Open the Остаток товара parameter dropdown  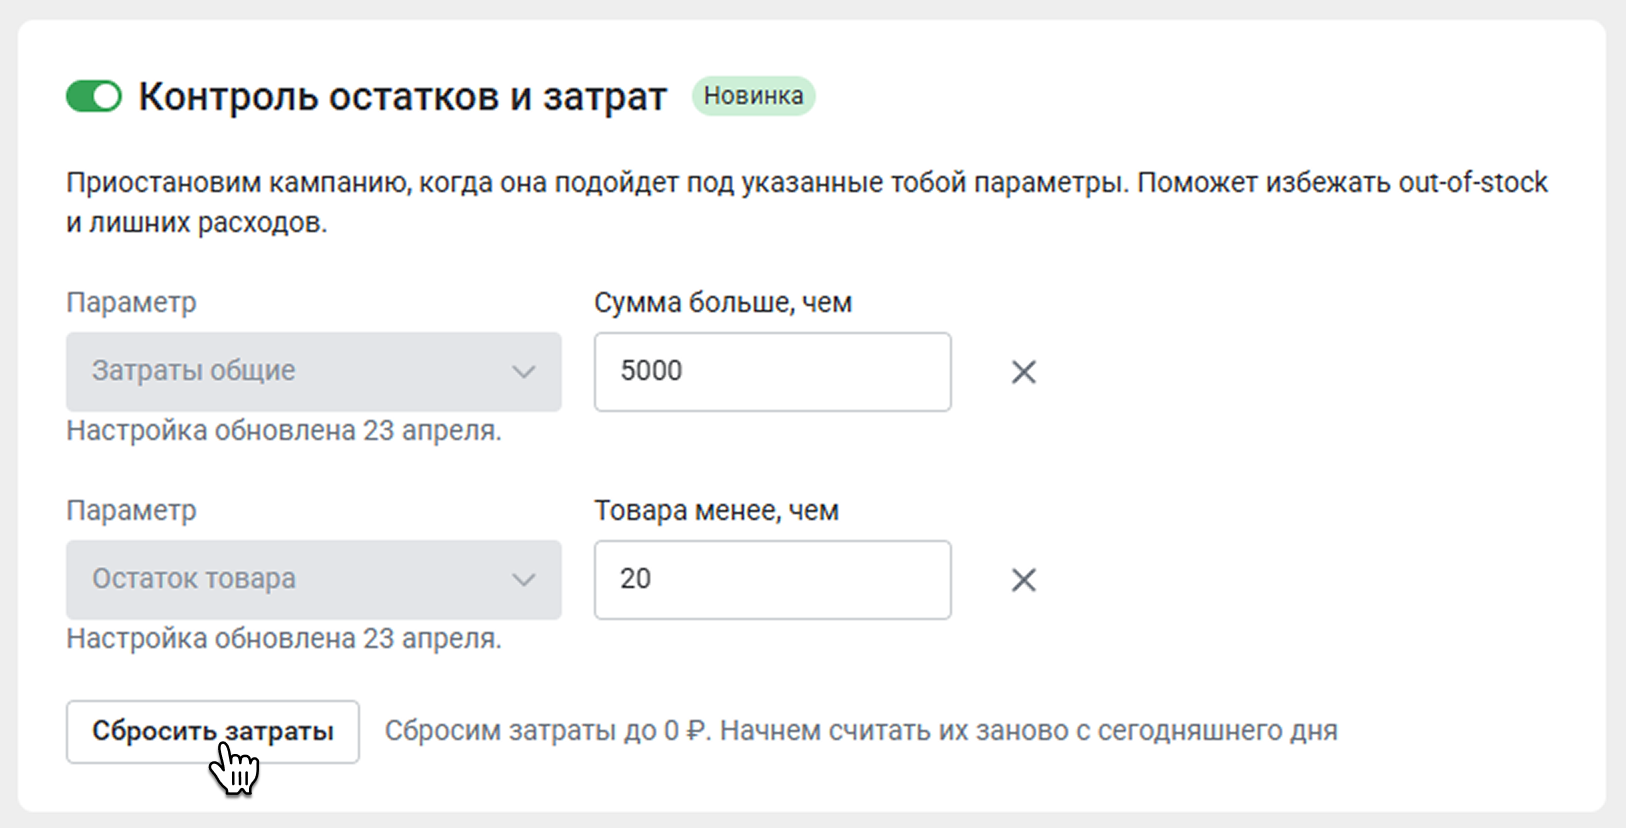click(314, 580)
